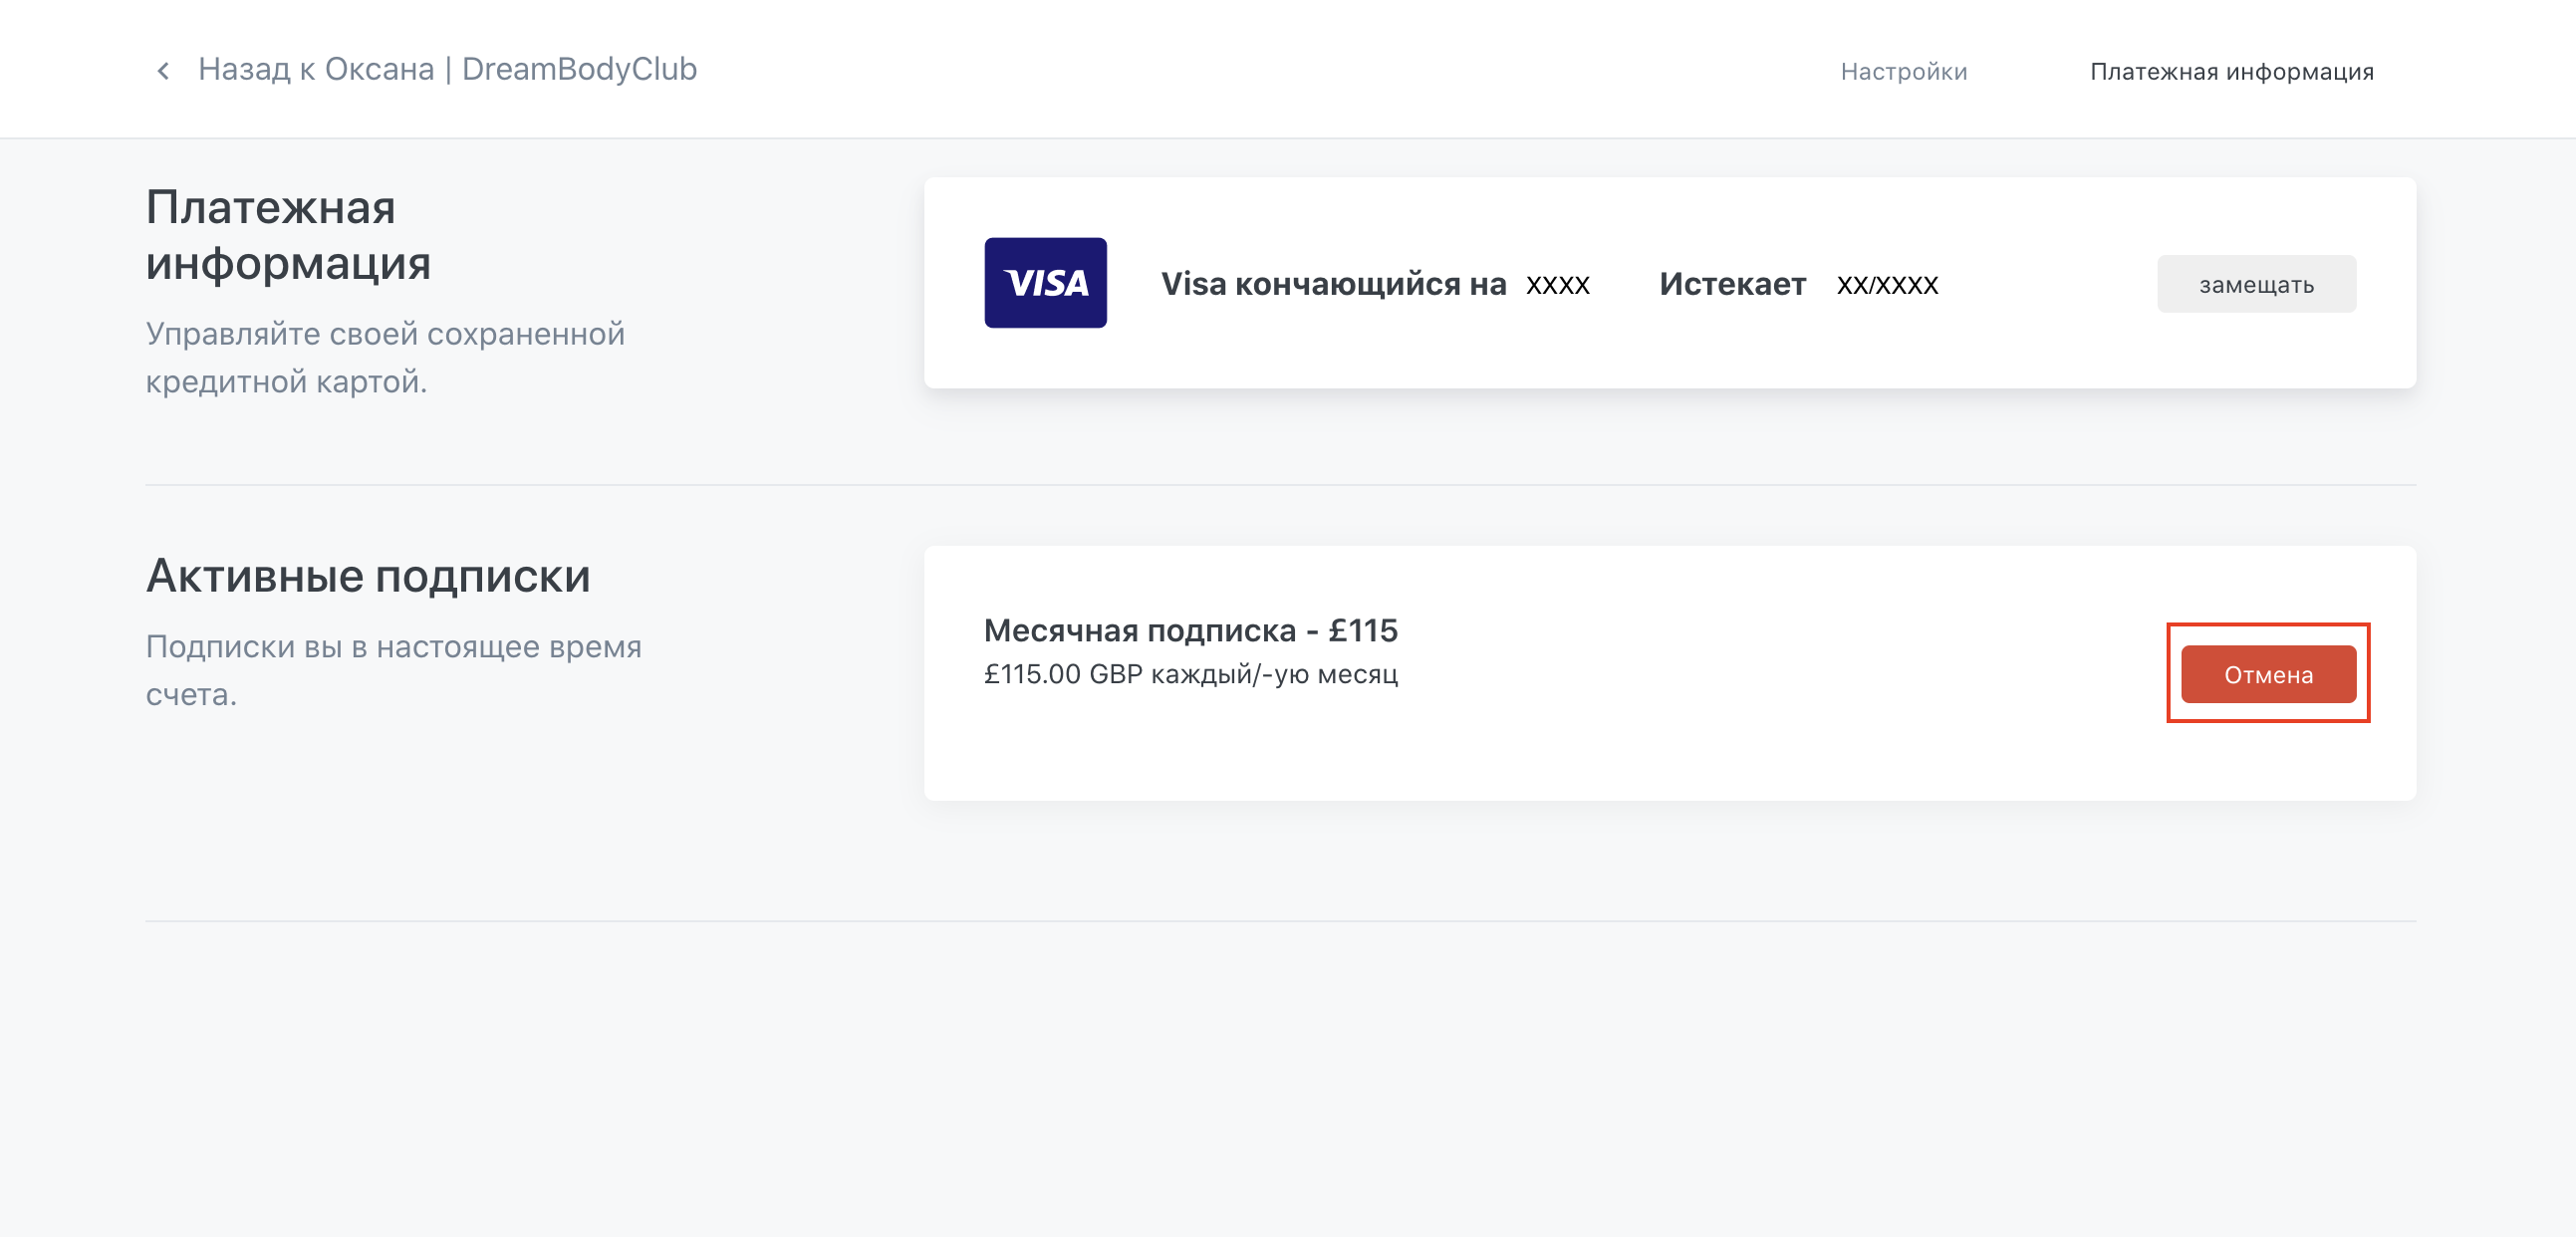Click the VISA card logo
This screenshot has height=1237, width=2576.
tap(1045, 283)
